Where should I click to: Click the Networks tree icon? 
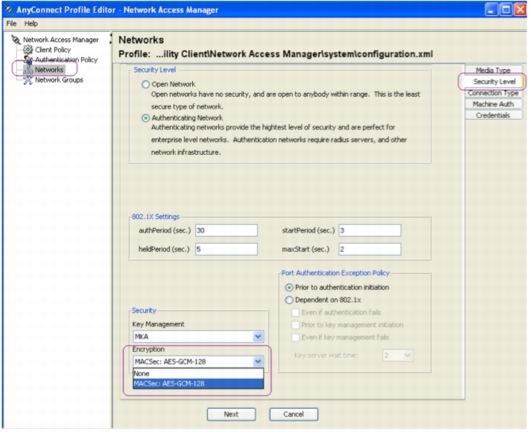coord(28,70)
